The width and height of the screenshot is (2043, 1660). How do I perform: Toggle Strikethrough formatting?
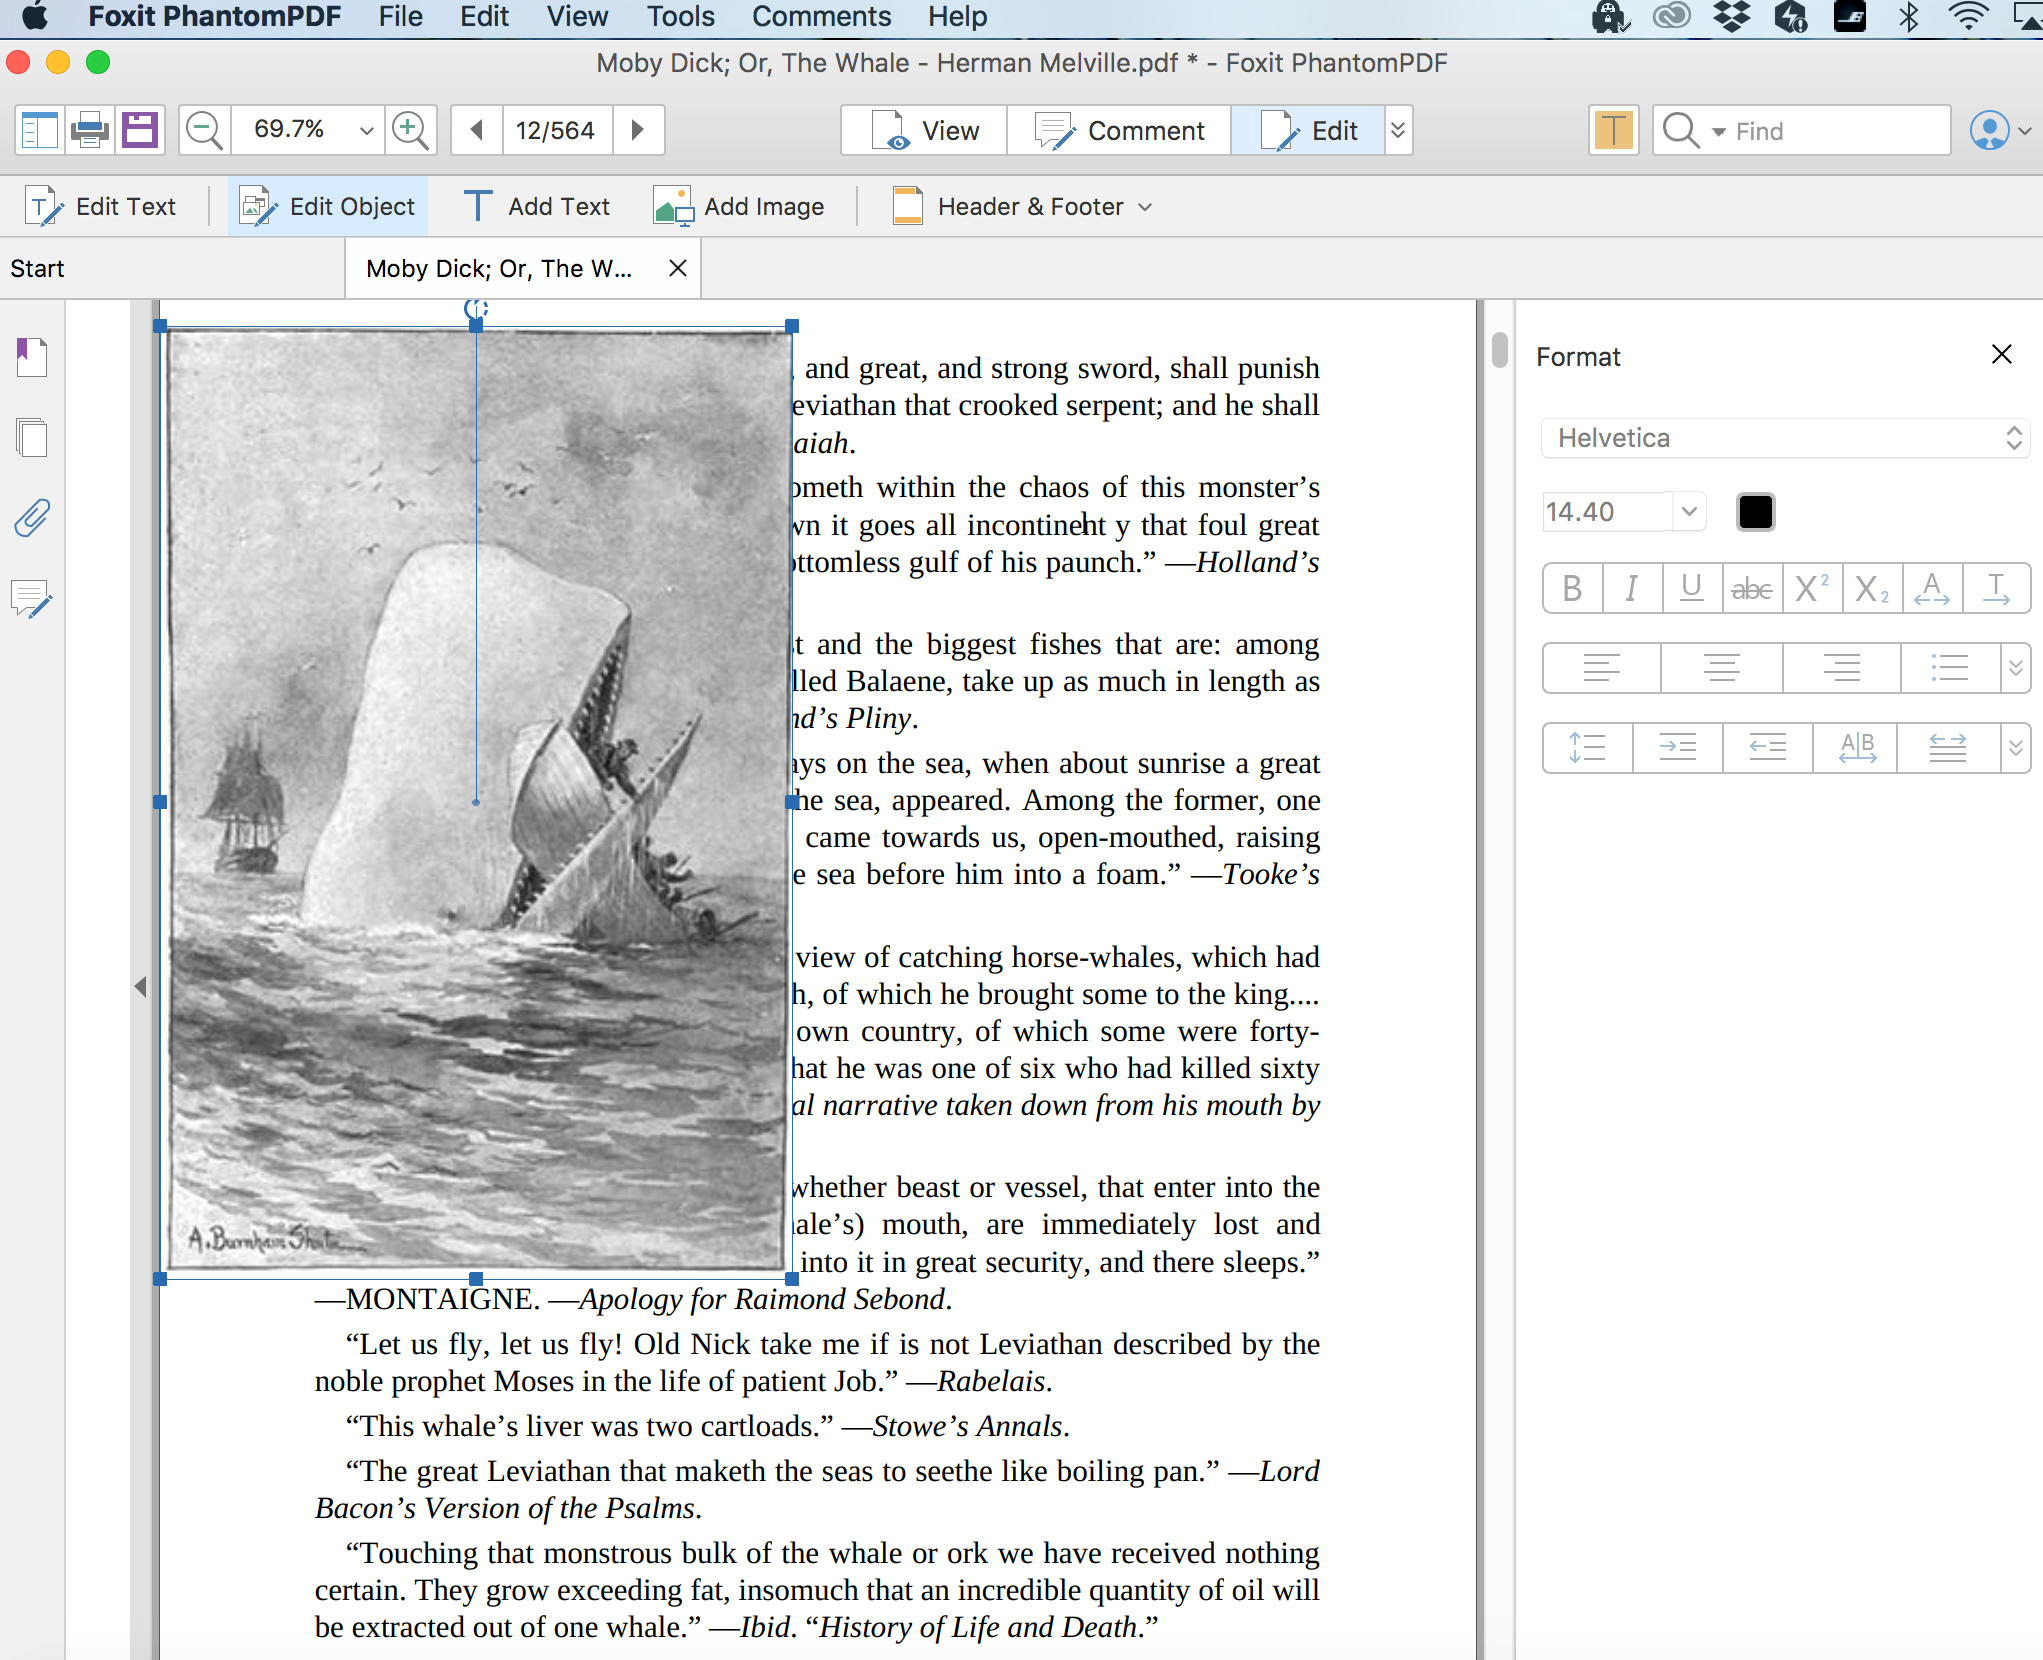pos(1752,588)
